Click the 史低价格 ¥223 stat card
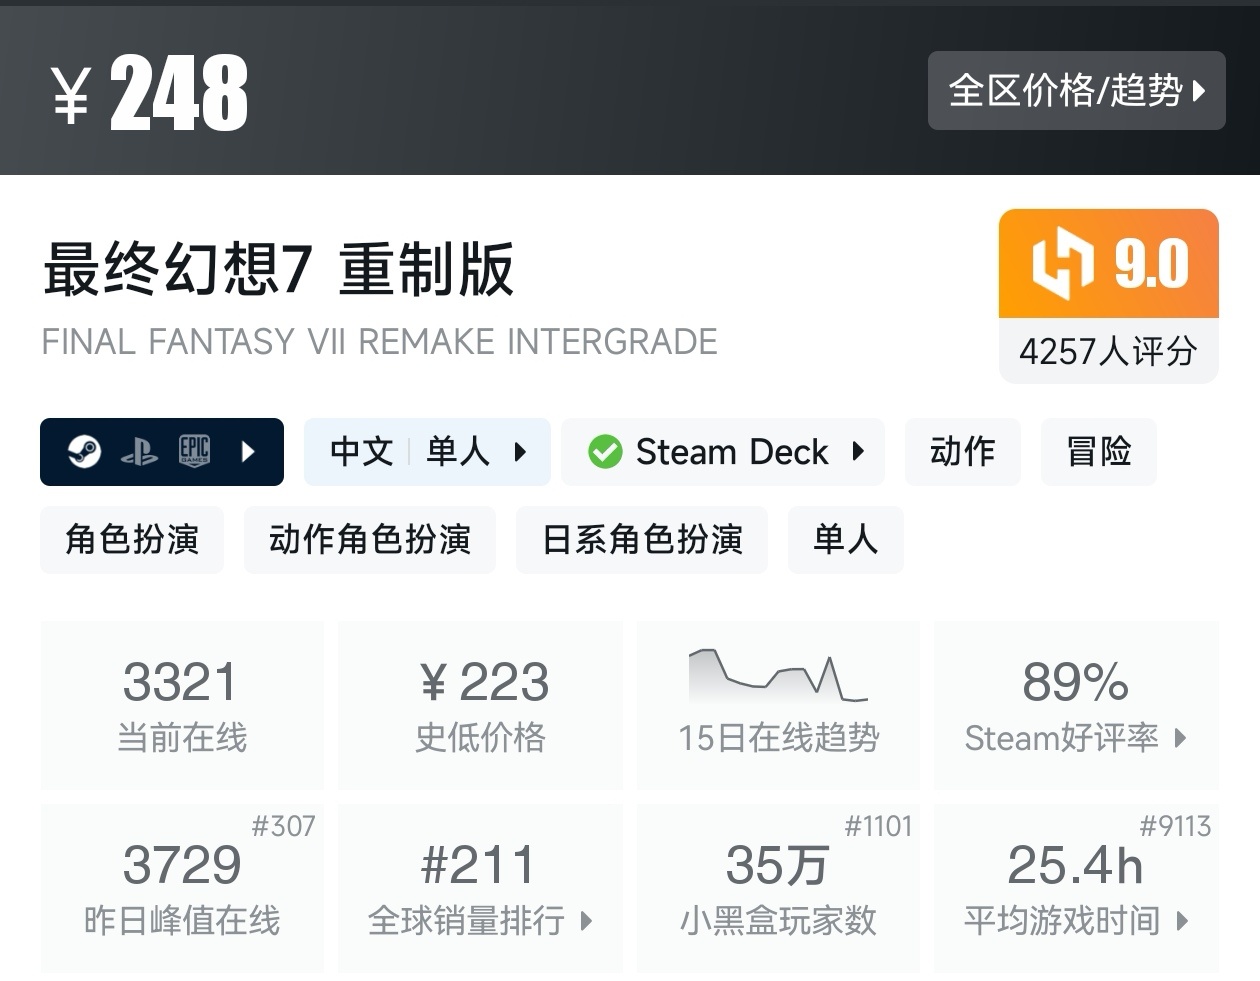1260x981 pixels. click(481, 705)
